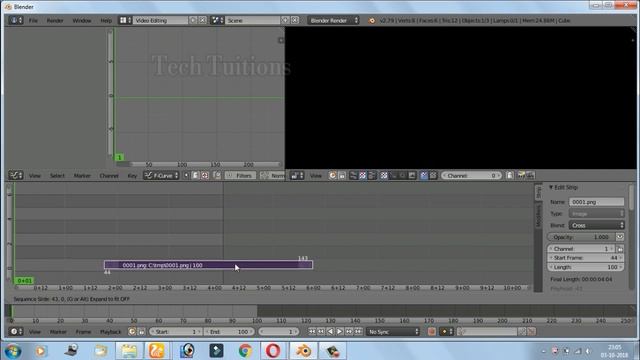Image resolution: width=640 pixels, height=360 pixels.
Task: Add new screen layout with plus button
Action: tap(193, 20)
